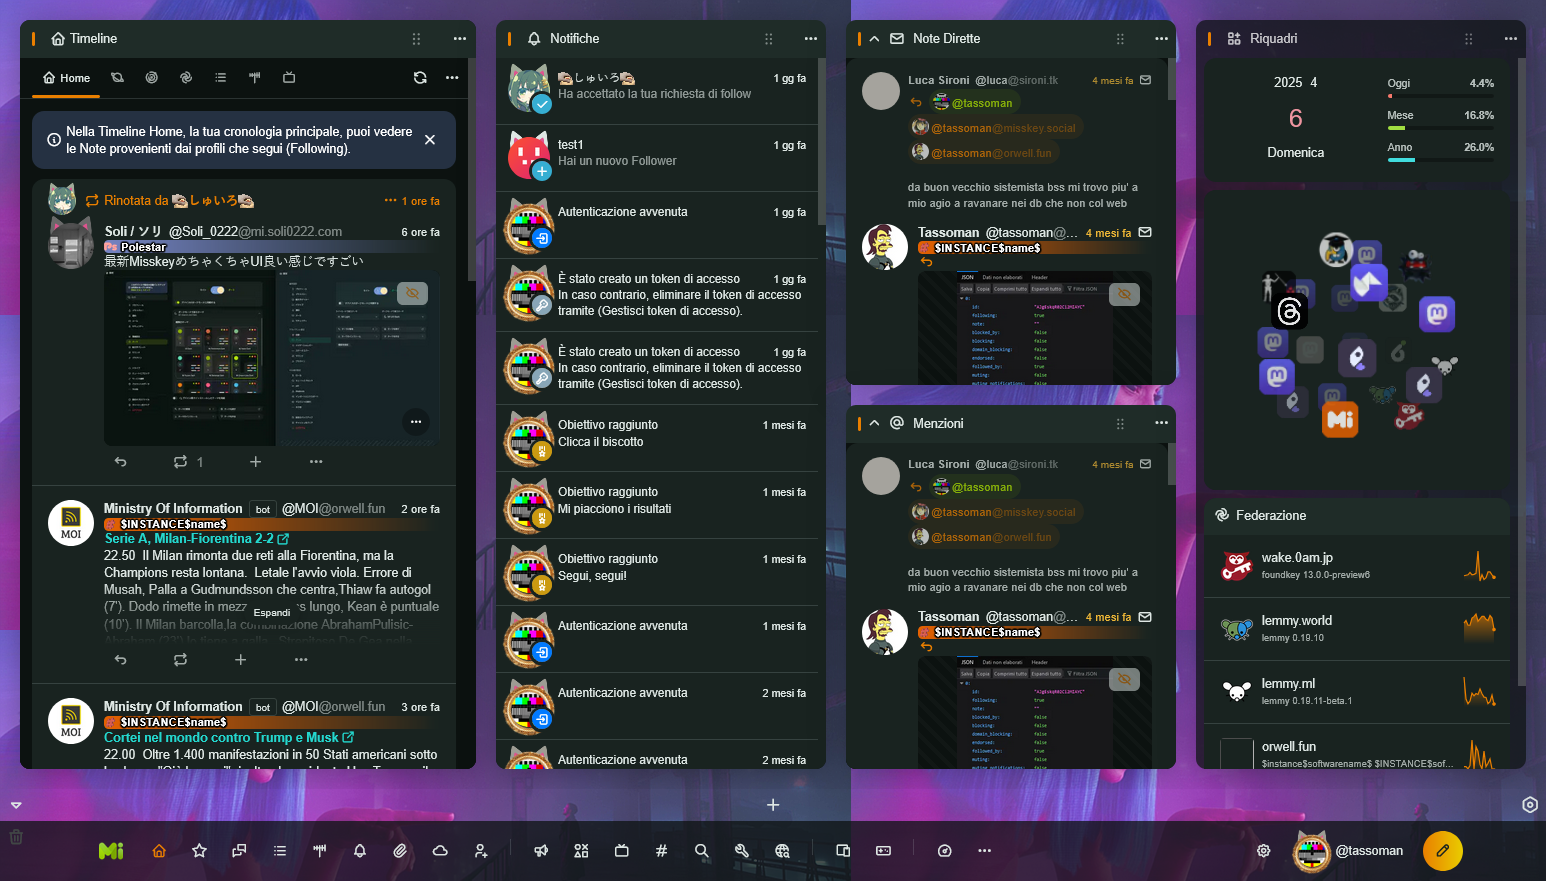Hide Tassoman's image in Note Dirette column
1546x881 pixels.
(x=1124, y=294)
